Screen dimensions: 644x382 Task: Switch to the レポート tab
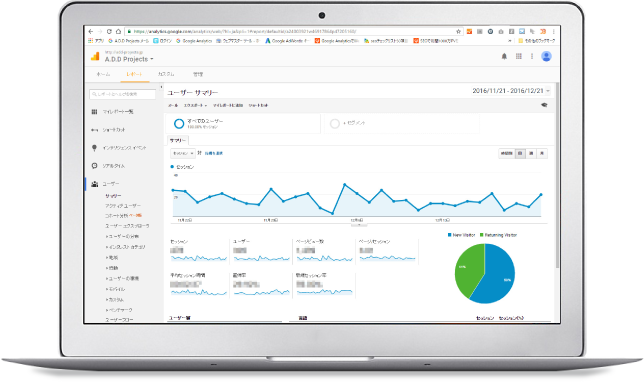coord(134,74)
